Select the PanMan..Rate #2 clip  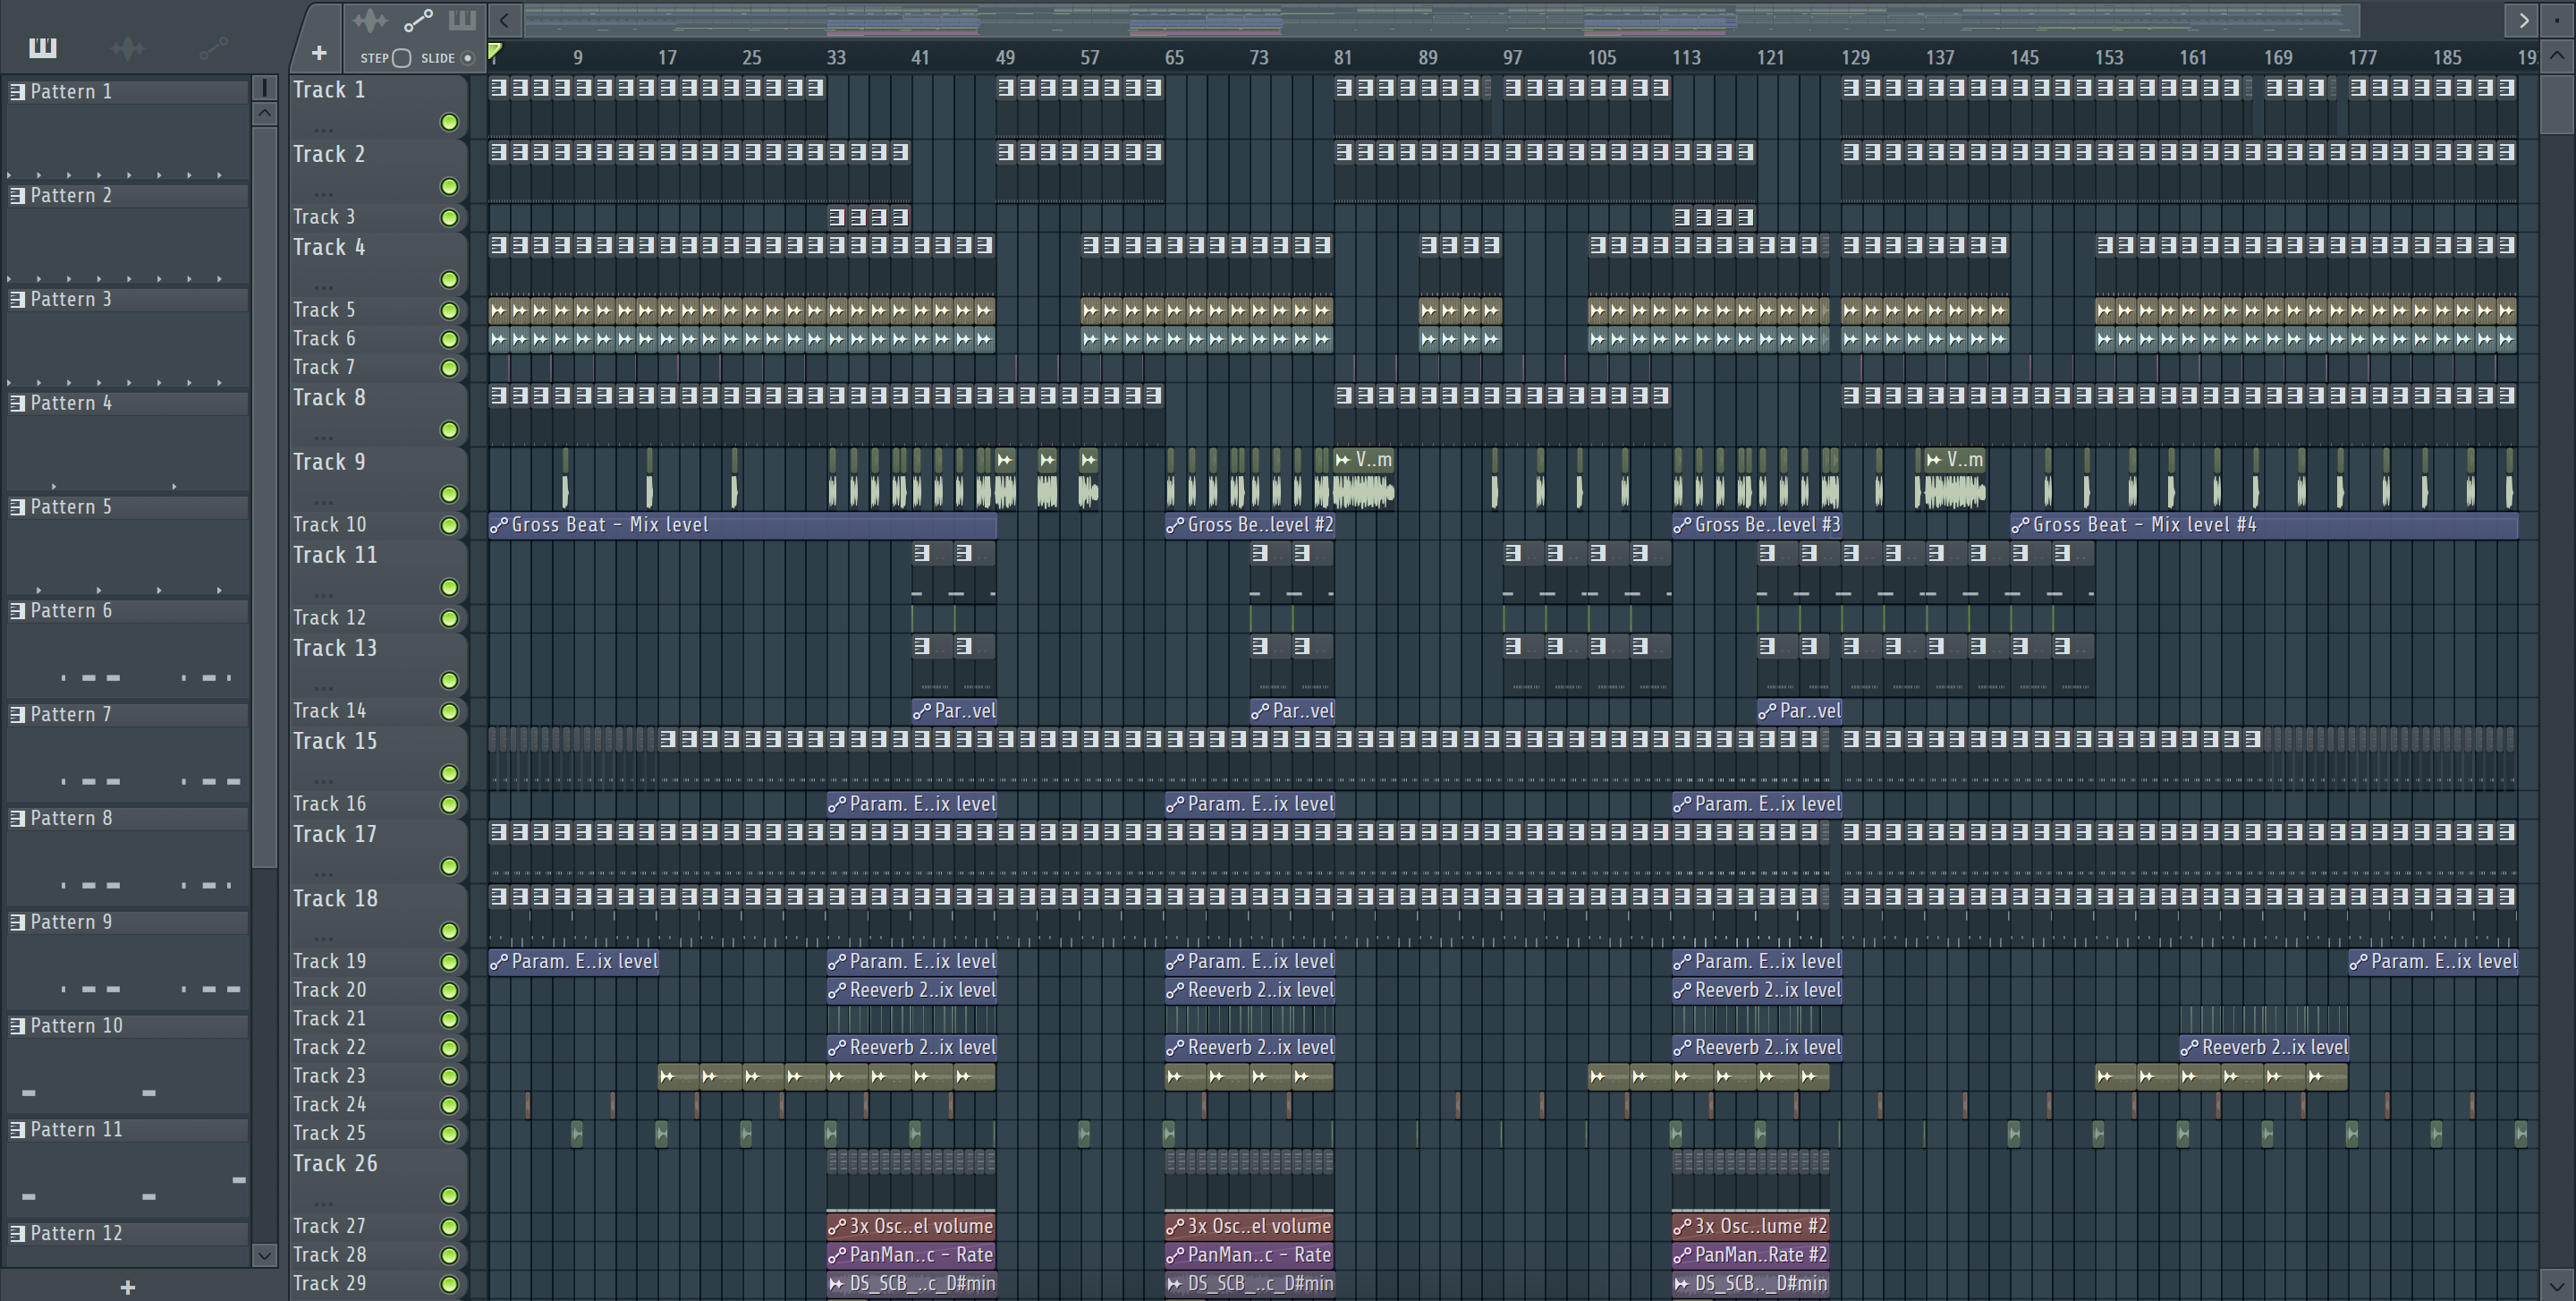1751,1255
